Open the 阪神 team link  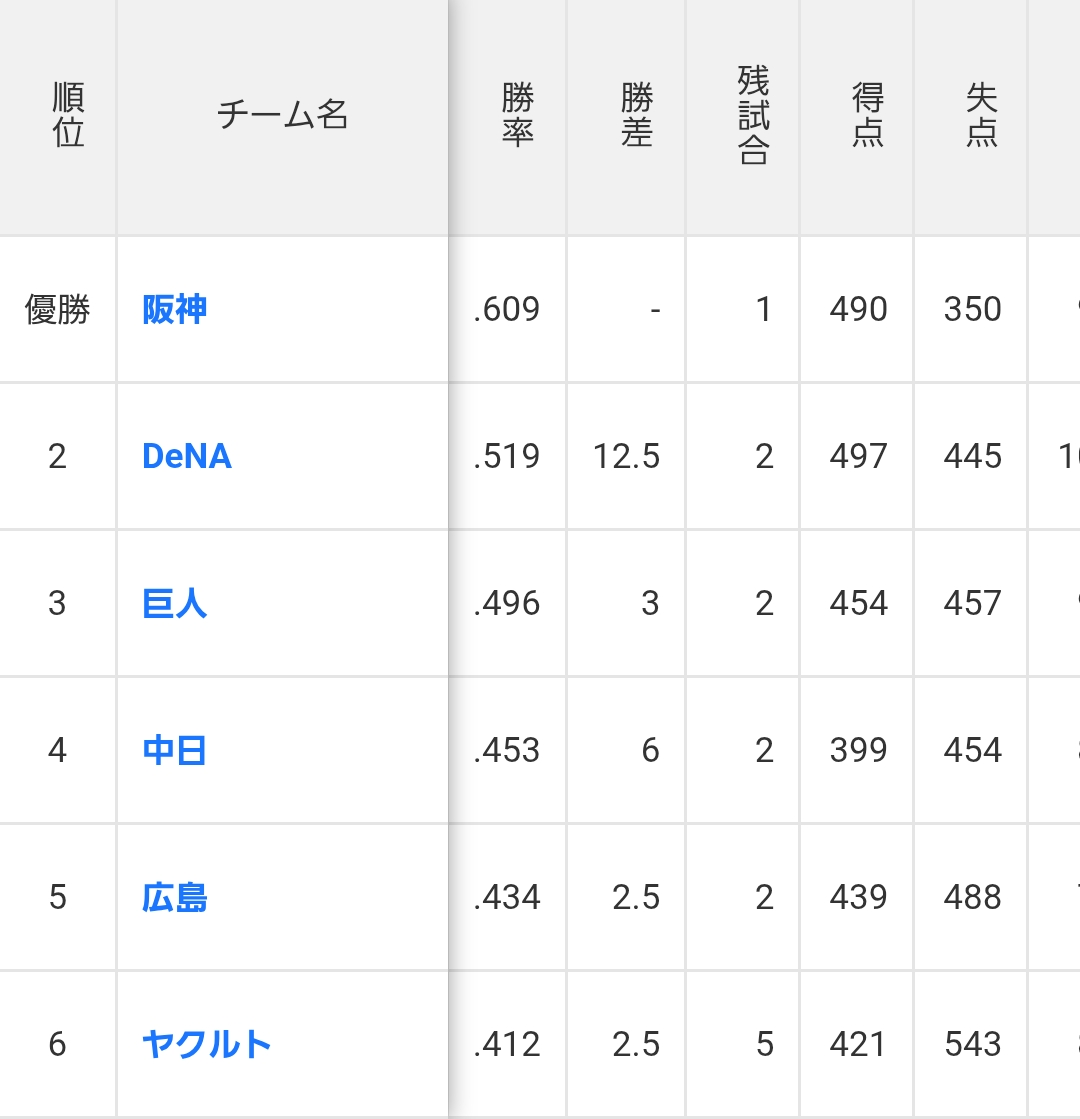175,310
